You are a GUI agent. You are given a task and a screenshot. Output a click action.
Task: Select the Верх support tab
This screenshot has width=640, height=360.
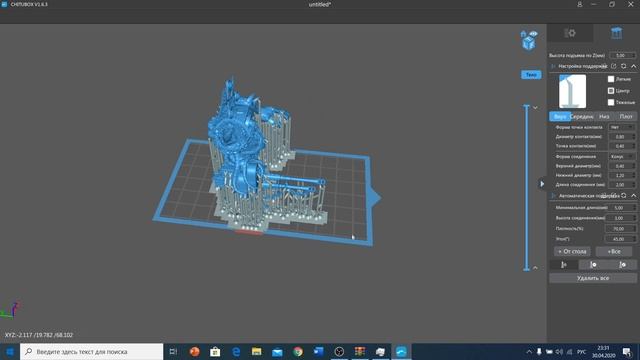[560, 116]
